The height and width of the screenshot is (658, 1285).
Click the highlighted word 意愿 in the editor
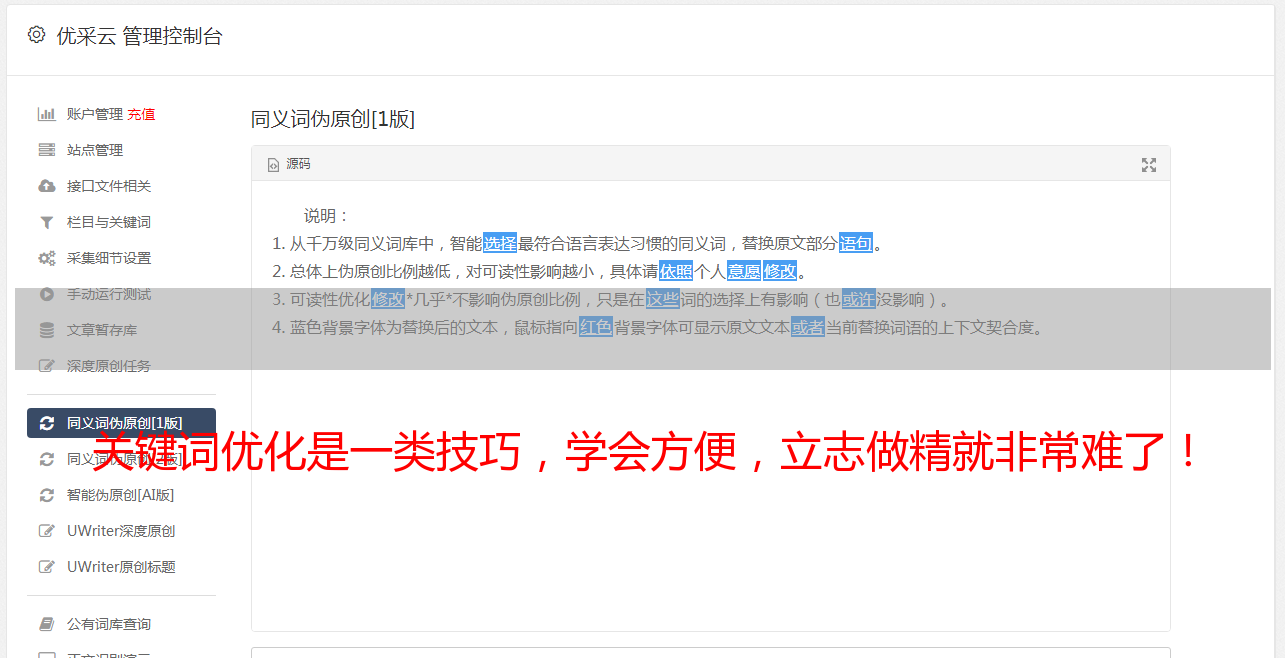click(743, 271)
